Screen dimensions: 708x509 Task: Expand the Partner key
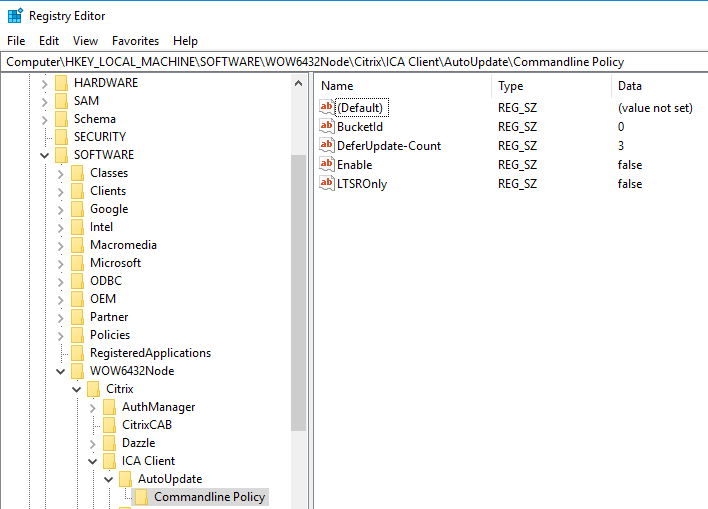pos(61,318)
